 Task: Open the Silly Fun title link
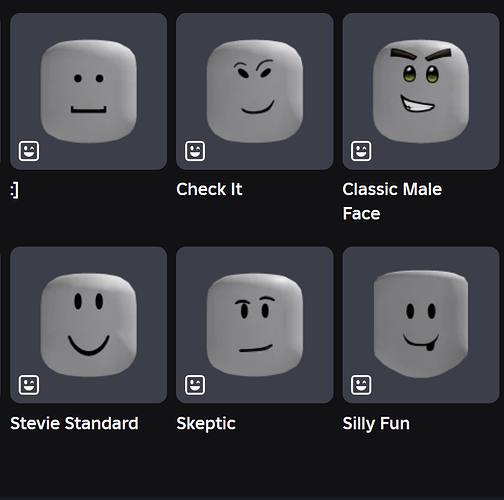tap(376, 424)
